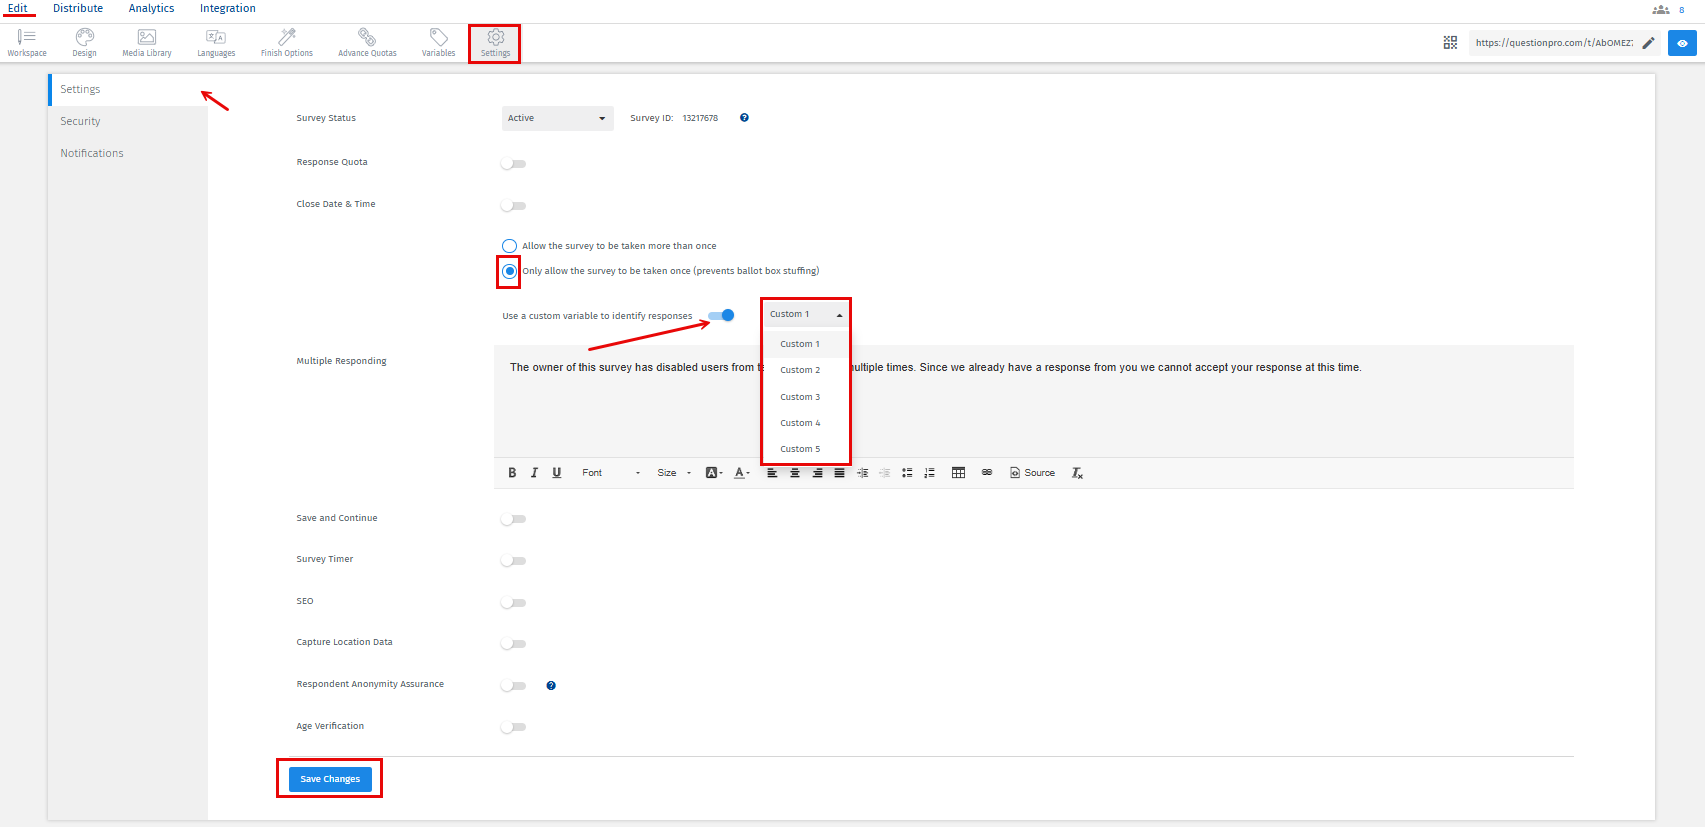1705x827 pixels.
Task: Select Settings in the left sidebar
Action: pyautogui.click(x=128, y=89)
